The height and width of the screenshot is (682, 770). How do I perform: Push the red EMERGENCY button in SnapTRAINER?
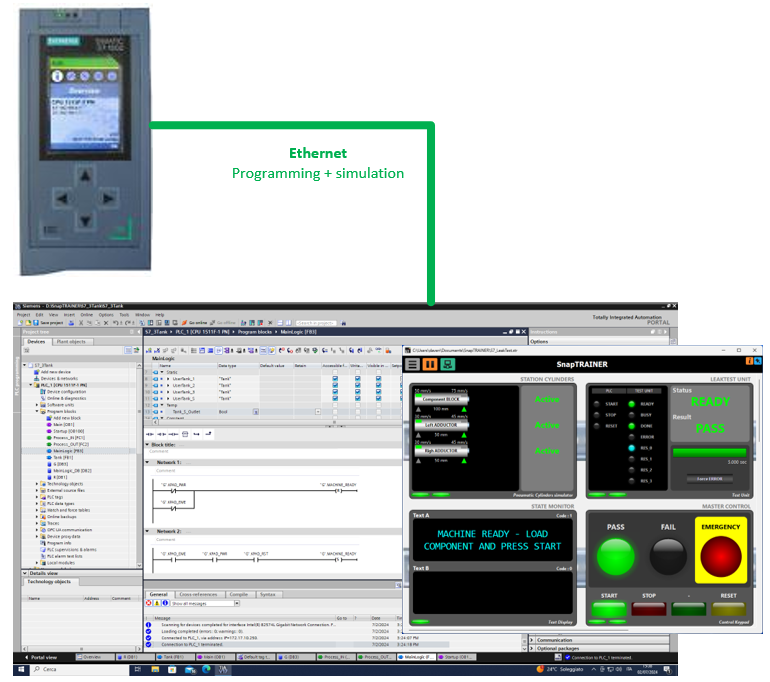coord(721,556)
